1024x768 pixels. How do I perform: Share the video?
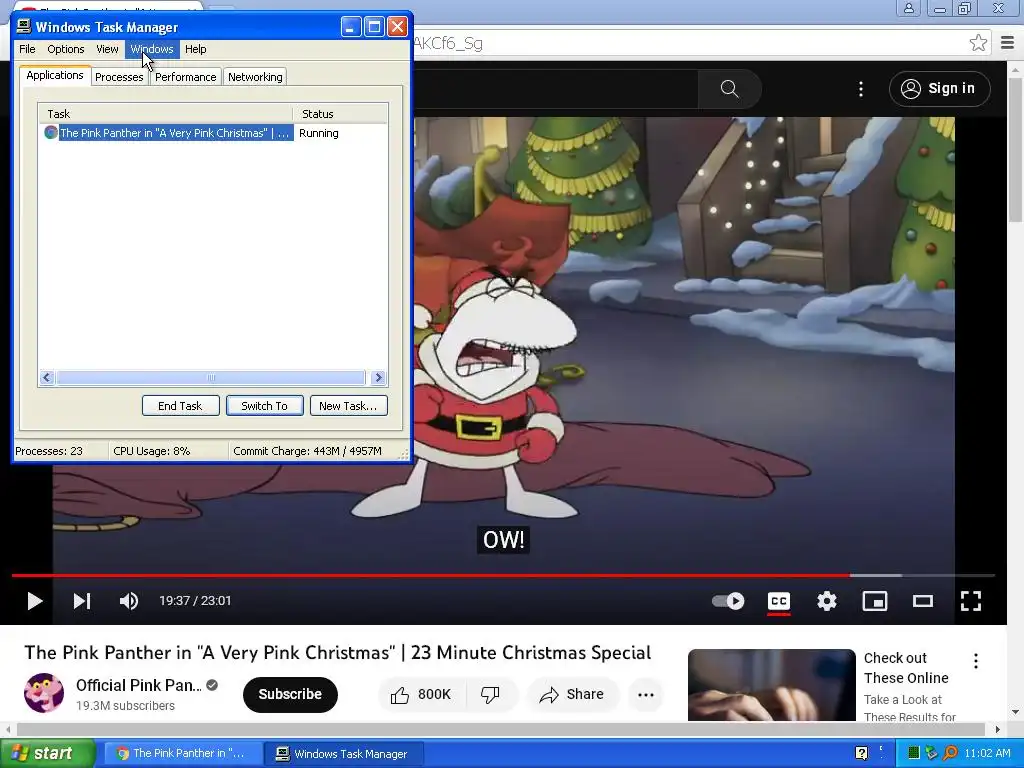(x=571, y=694)
